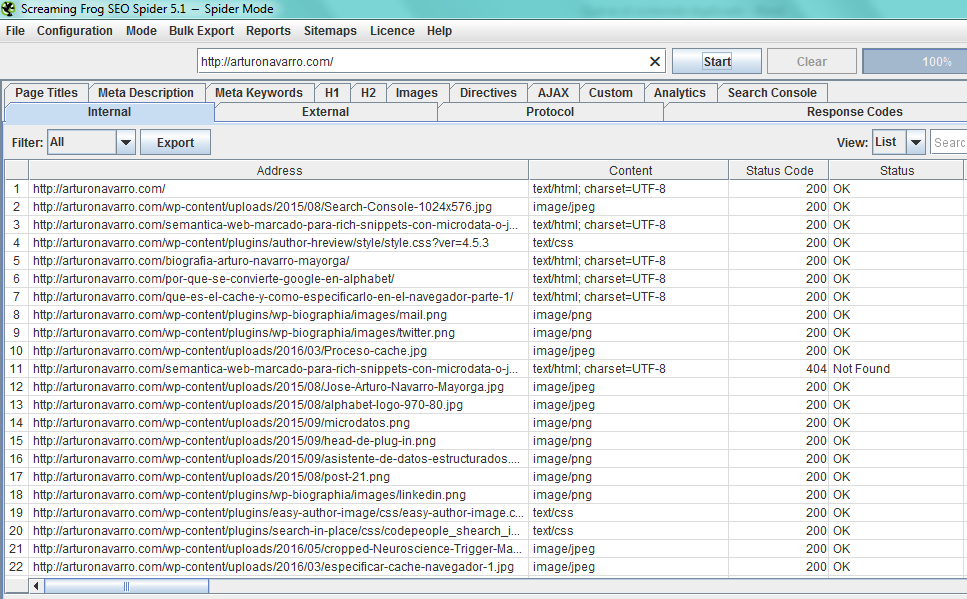Switch to the Search Console tab
Viewport: 967px width, 599px height.
click(772, 93)
